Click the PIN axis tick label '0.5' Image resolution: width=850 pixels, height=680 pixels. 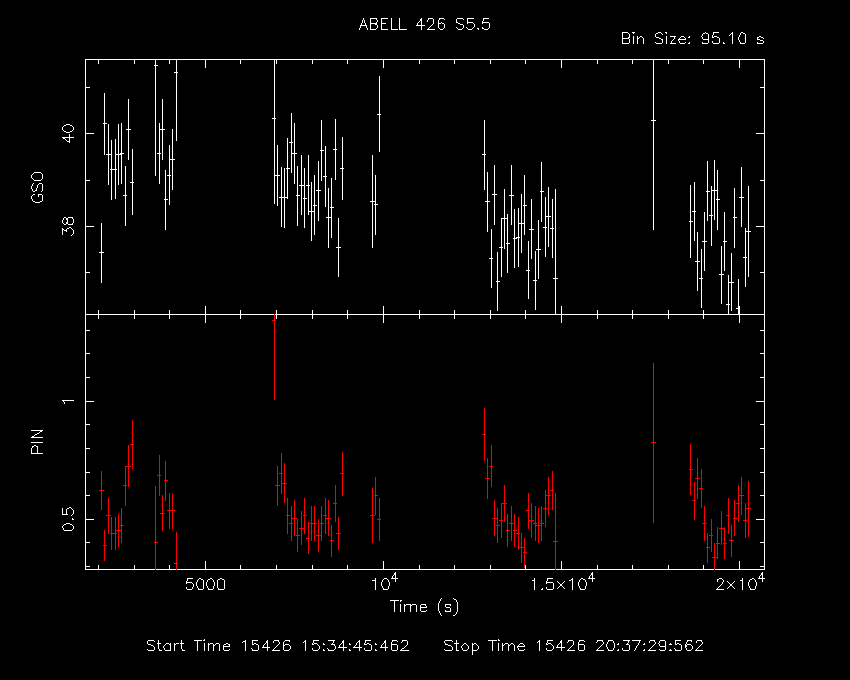click(68, 519)
